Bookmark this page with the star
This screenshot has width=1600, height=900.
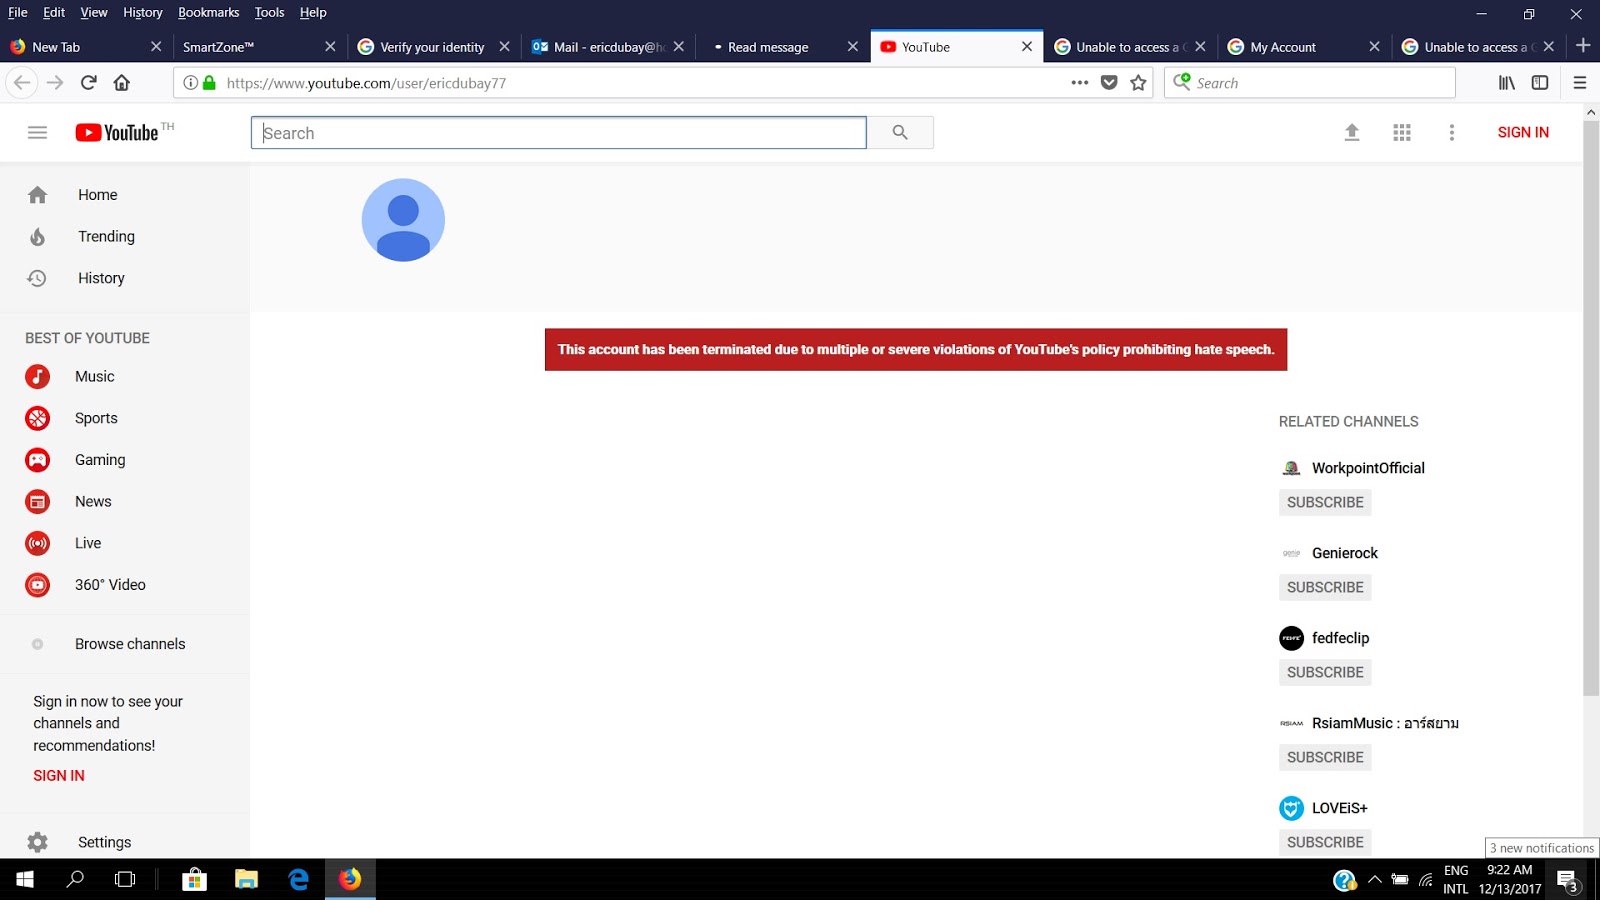1138,83
